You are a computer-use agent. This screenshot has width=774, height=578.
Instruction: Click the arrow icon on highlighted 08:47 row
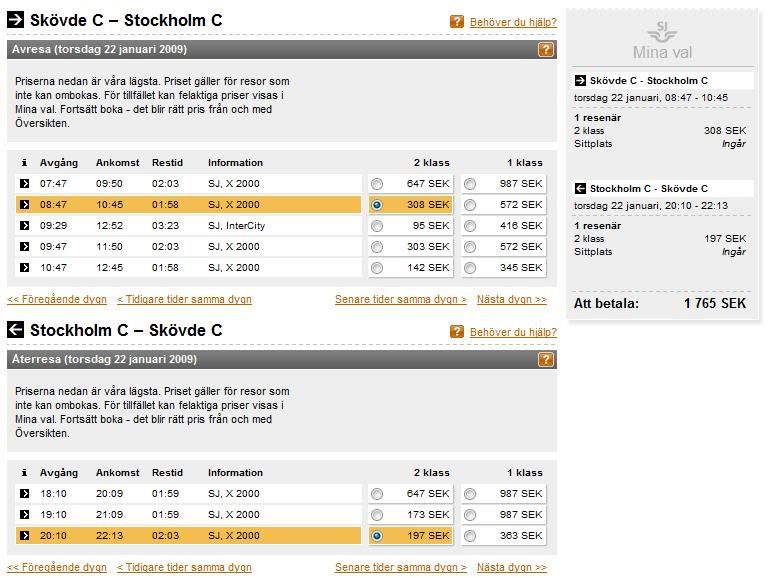(24, 204)
